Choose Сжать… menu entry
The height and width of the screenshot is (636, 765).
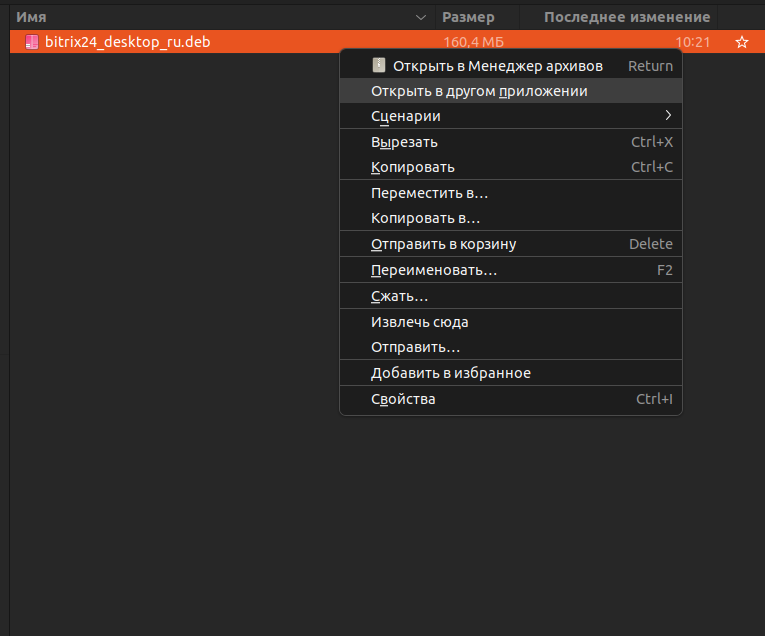[x=511, y=296]
